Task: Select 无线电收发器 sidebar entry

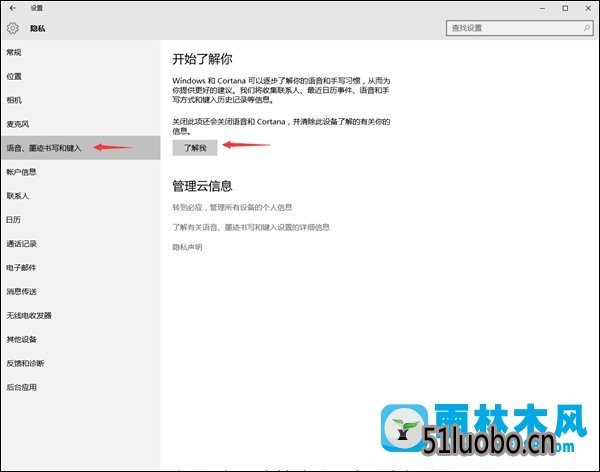Action: (x=80, y=315)
